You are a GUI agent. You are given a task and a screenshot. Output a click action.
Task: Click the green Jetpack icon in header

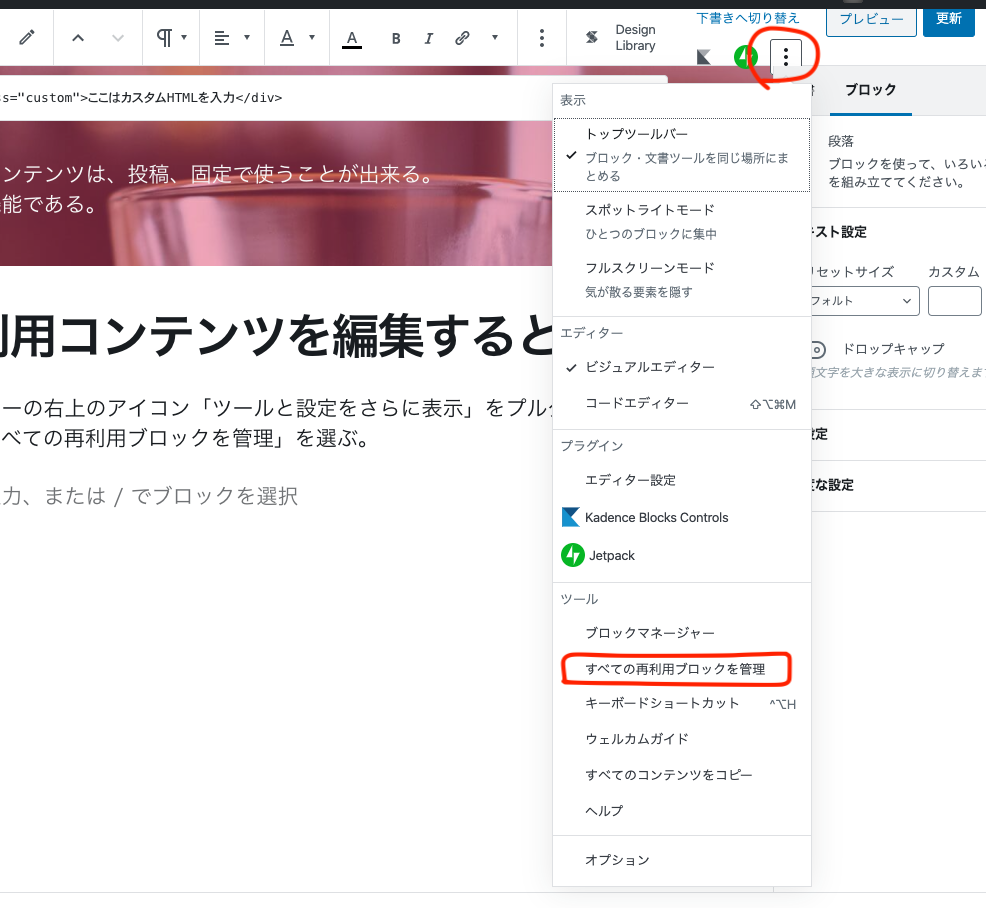coord(745,57)
